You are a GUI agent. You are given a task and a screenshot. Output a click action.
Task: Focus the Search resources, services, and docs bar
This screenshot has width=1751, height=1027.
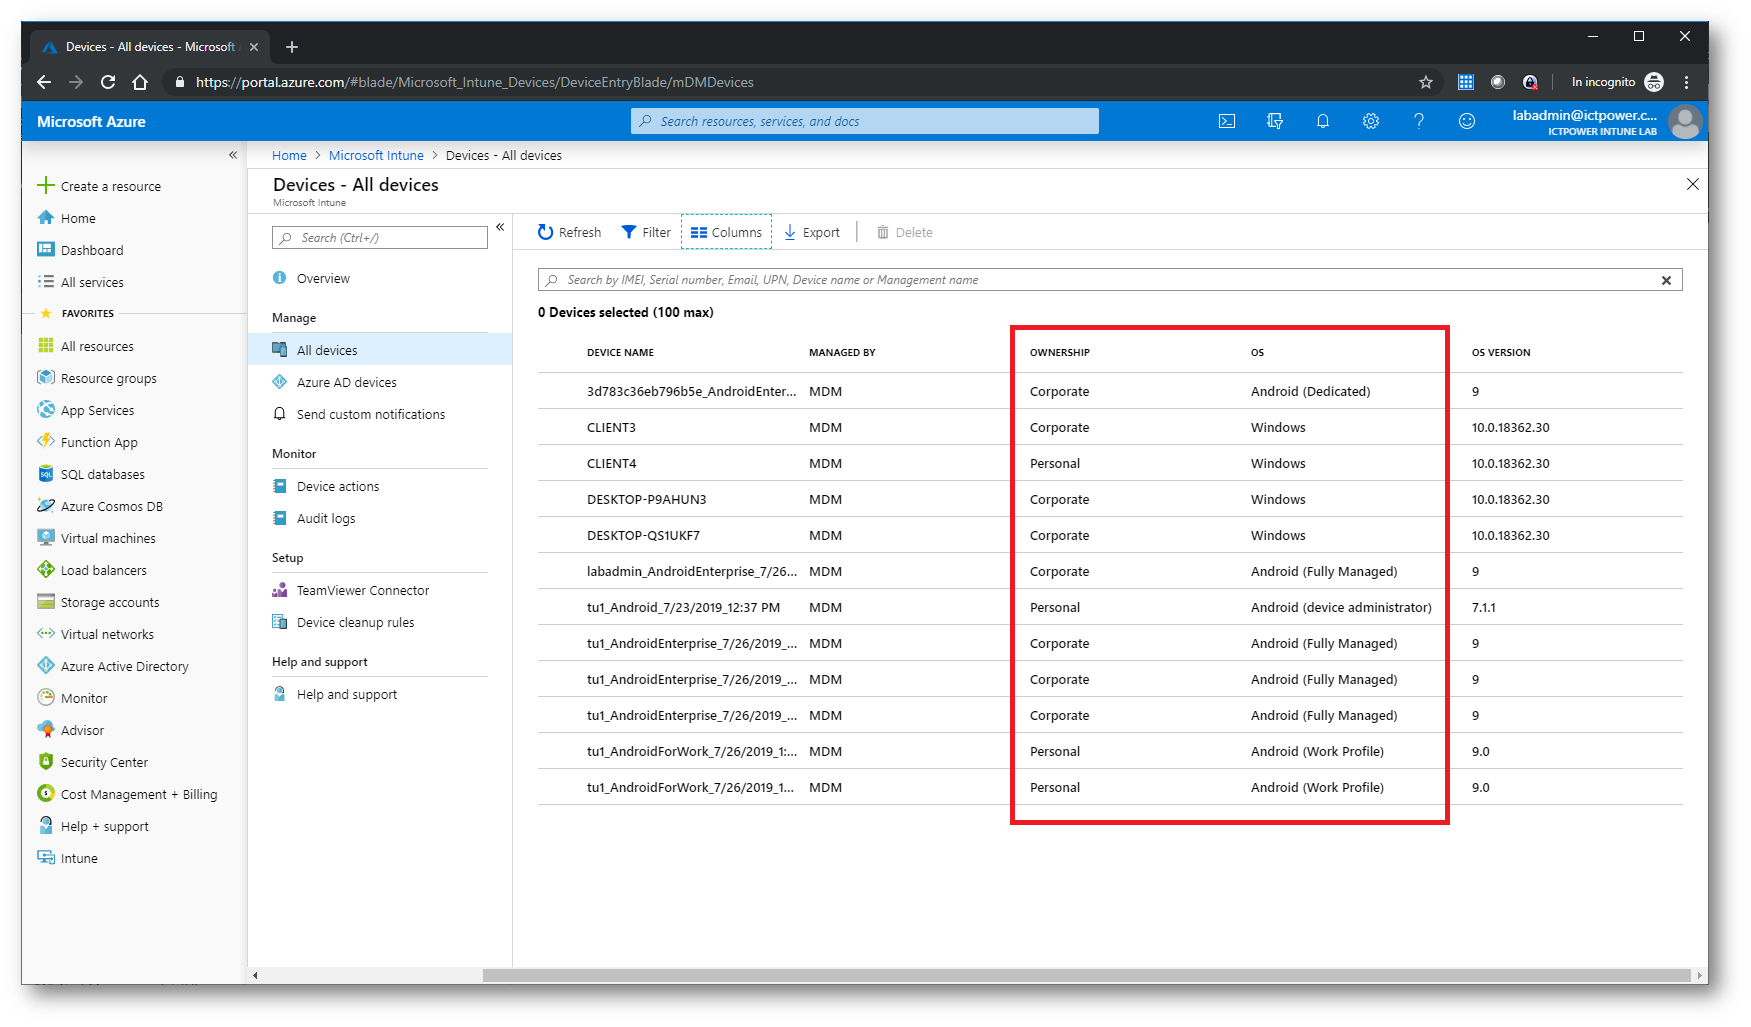tap(865, 121)
